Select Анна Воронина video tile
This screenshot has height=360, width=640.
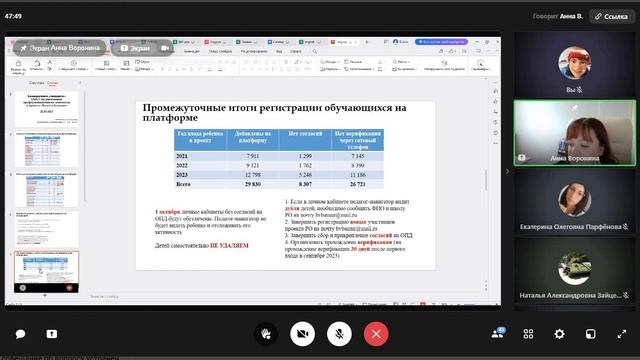click(574, 133)
